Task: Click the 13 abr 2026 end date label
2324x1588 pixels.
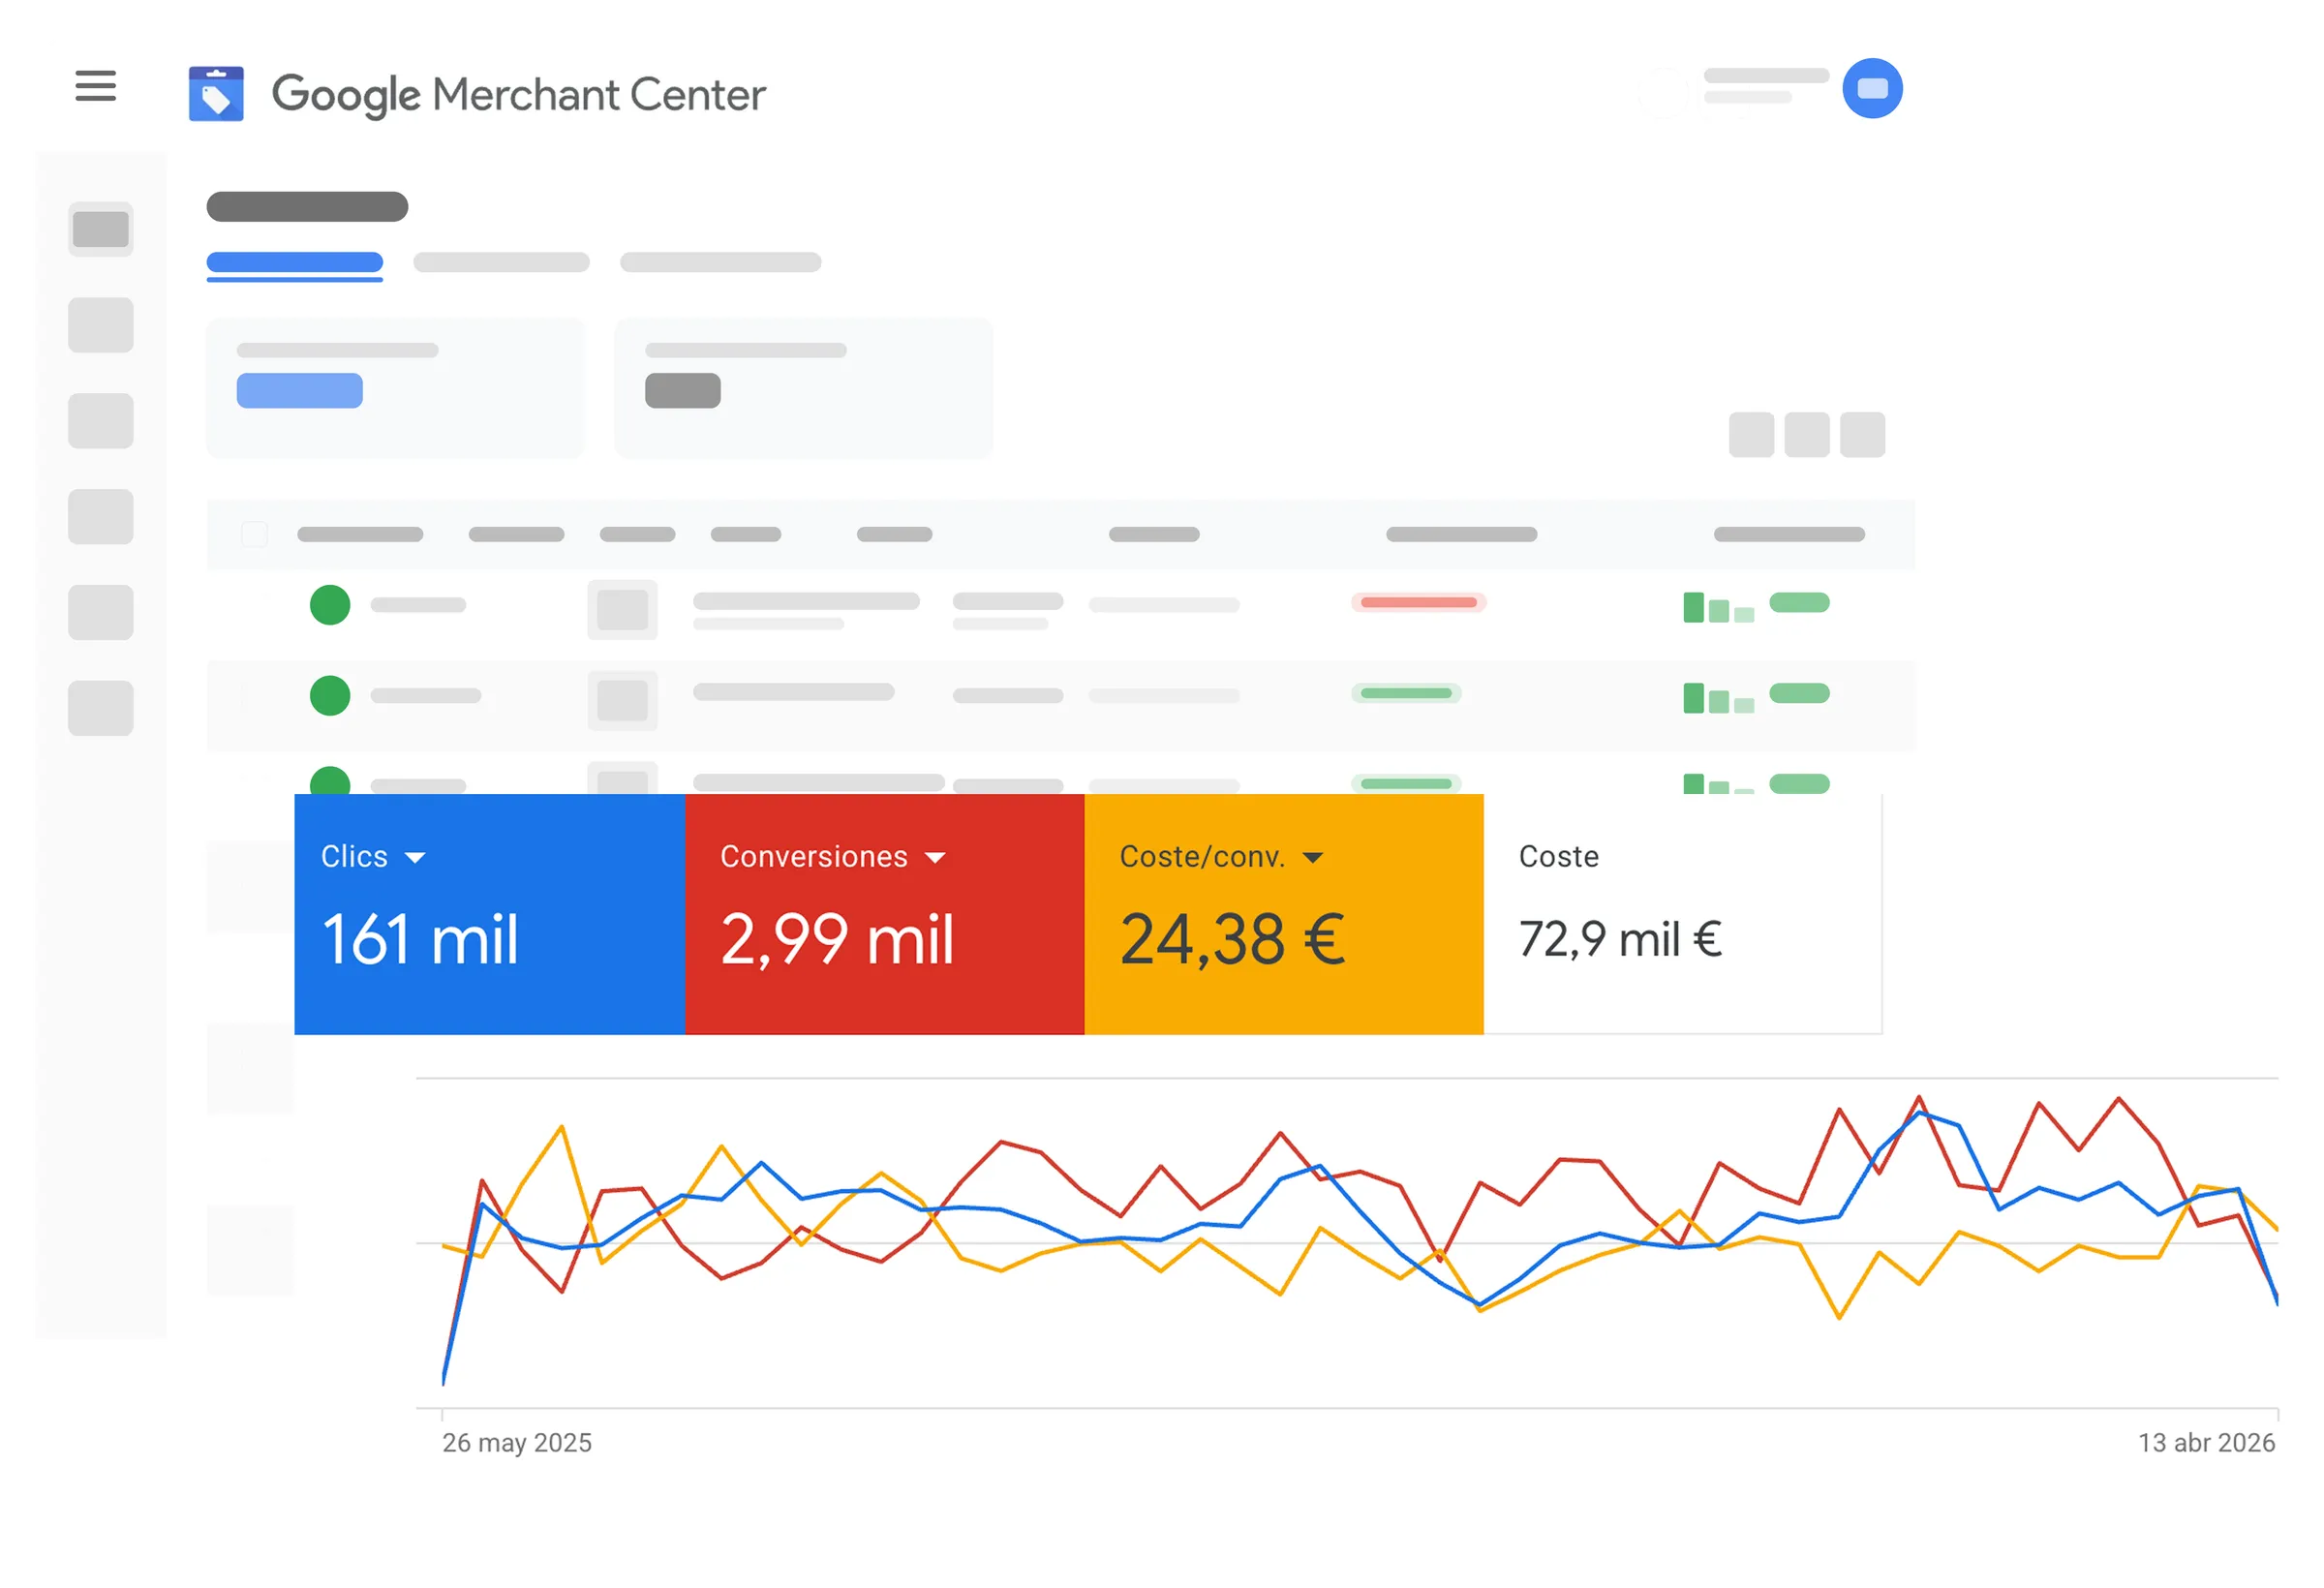Action: tap(2206, 1442)
